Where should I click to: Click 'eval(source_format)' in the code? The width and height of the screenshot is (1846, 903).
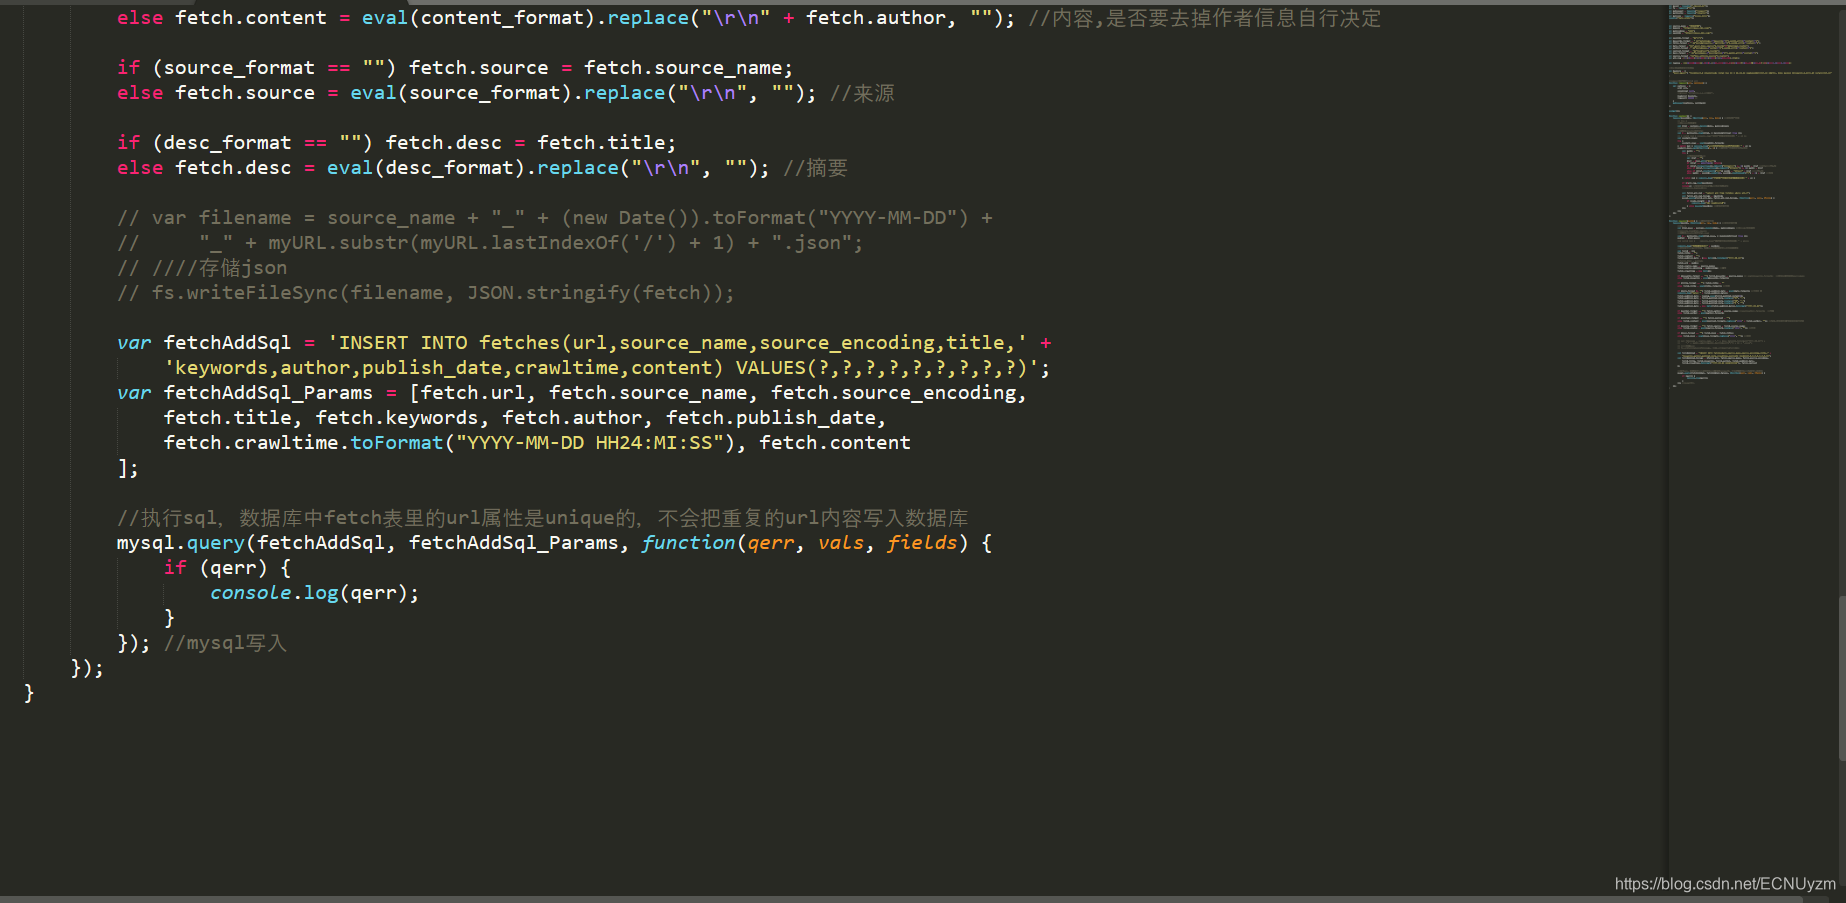click(461, 93)
